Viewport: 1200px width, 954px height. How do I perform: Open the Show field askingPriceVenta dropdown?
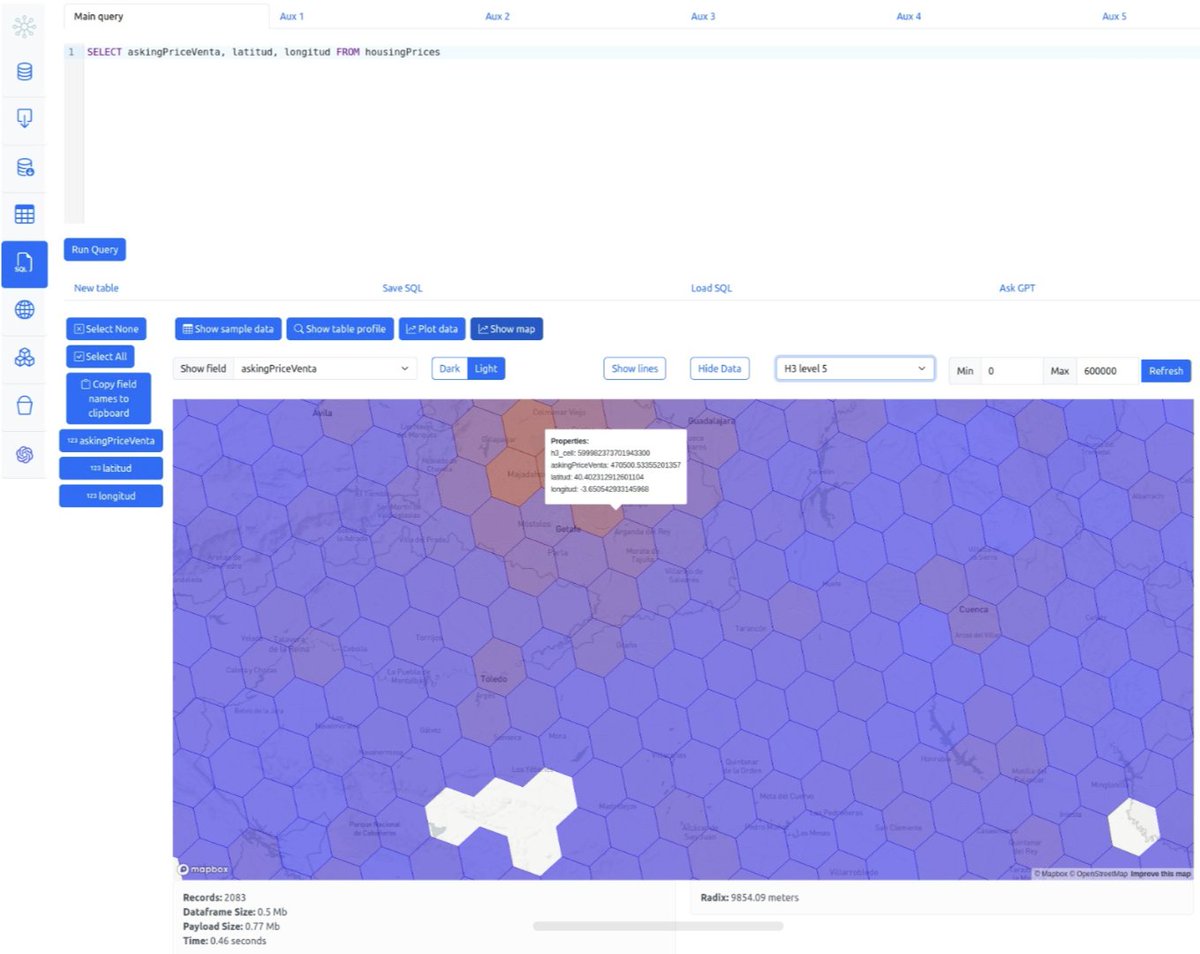[325, 369]
